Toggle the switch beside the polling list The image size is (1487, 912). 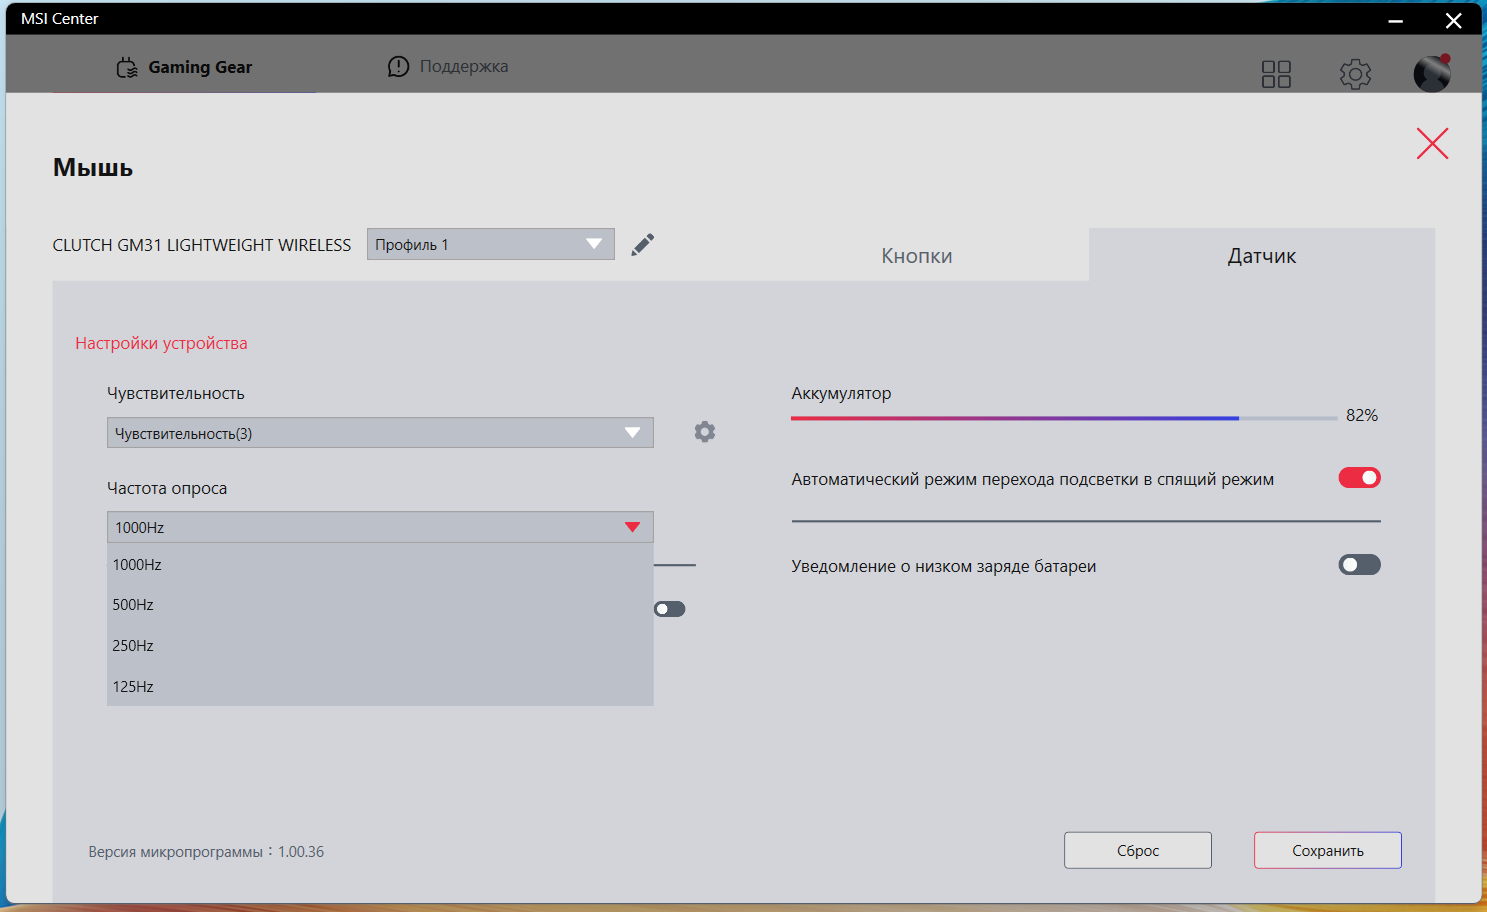click(670, 609)
